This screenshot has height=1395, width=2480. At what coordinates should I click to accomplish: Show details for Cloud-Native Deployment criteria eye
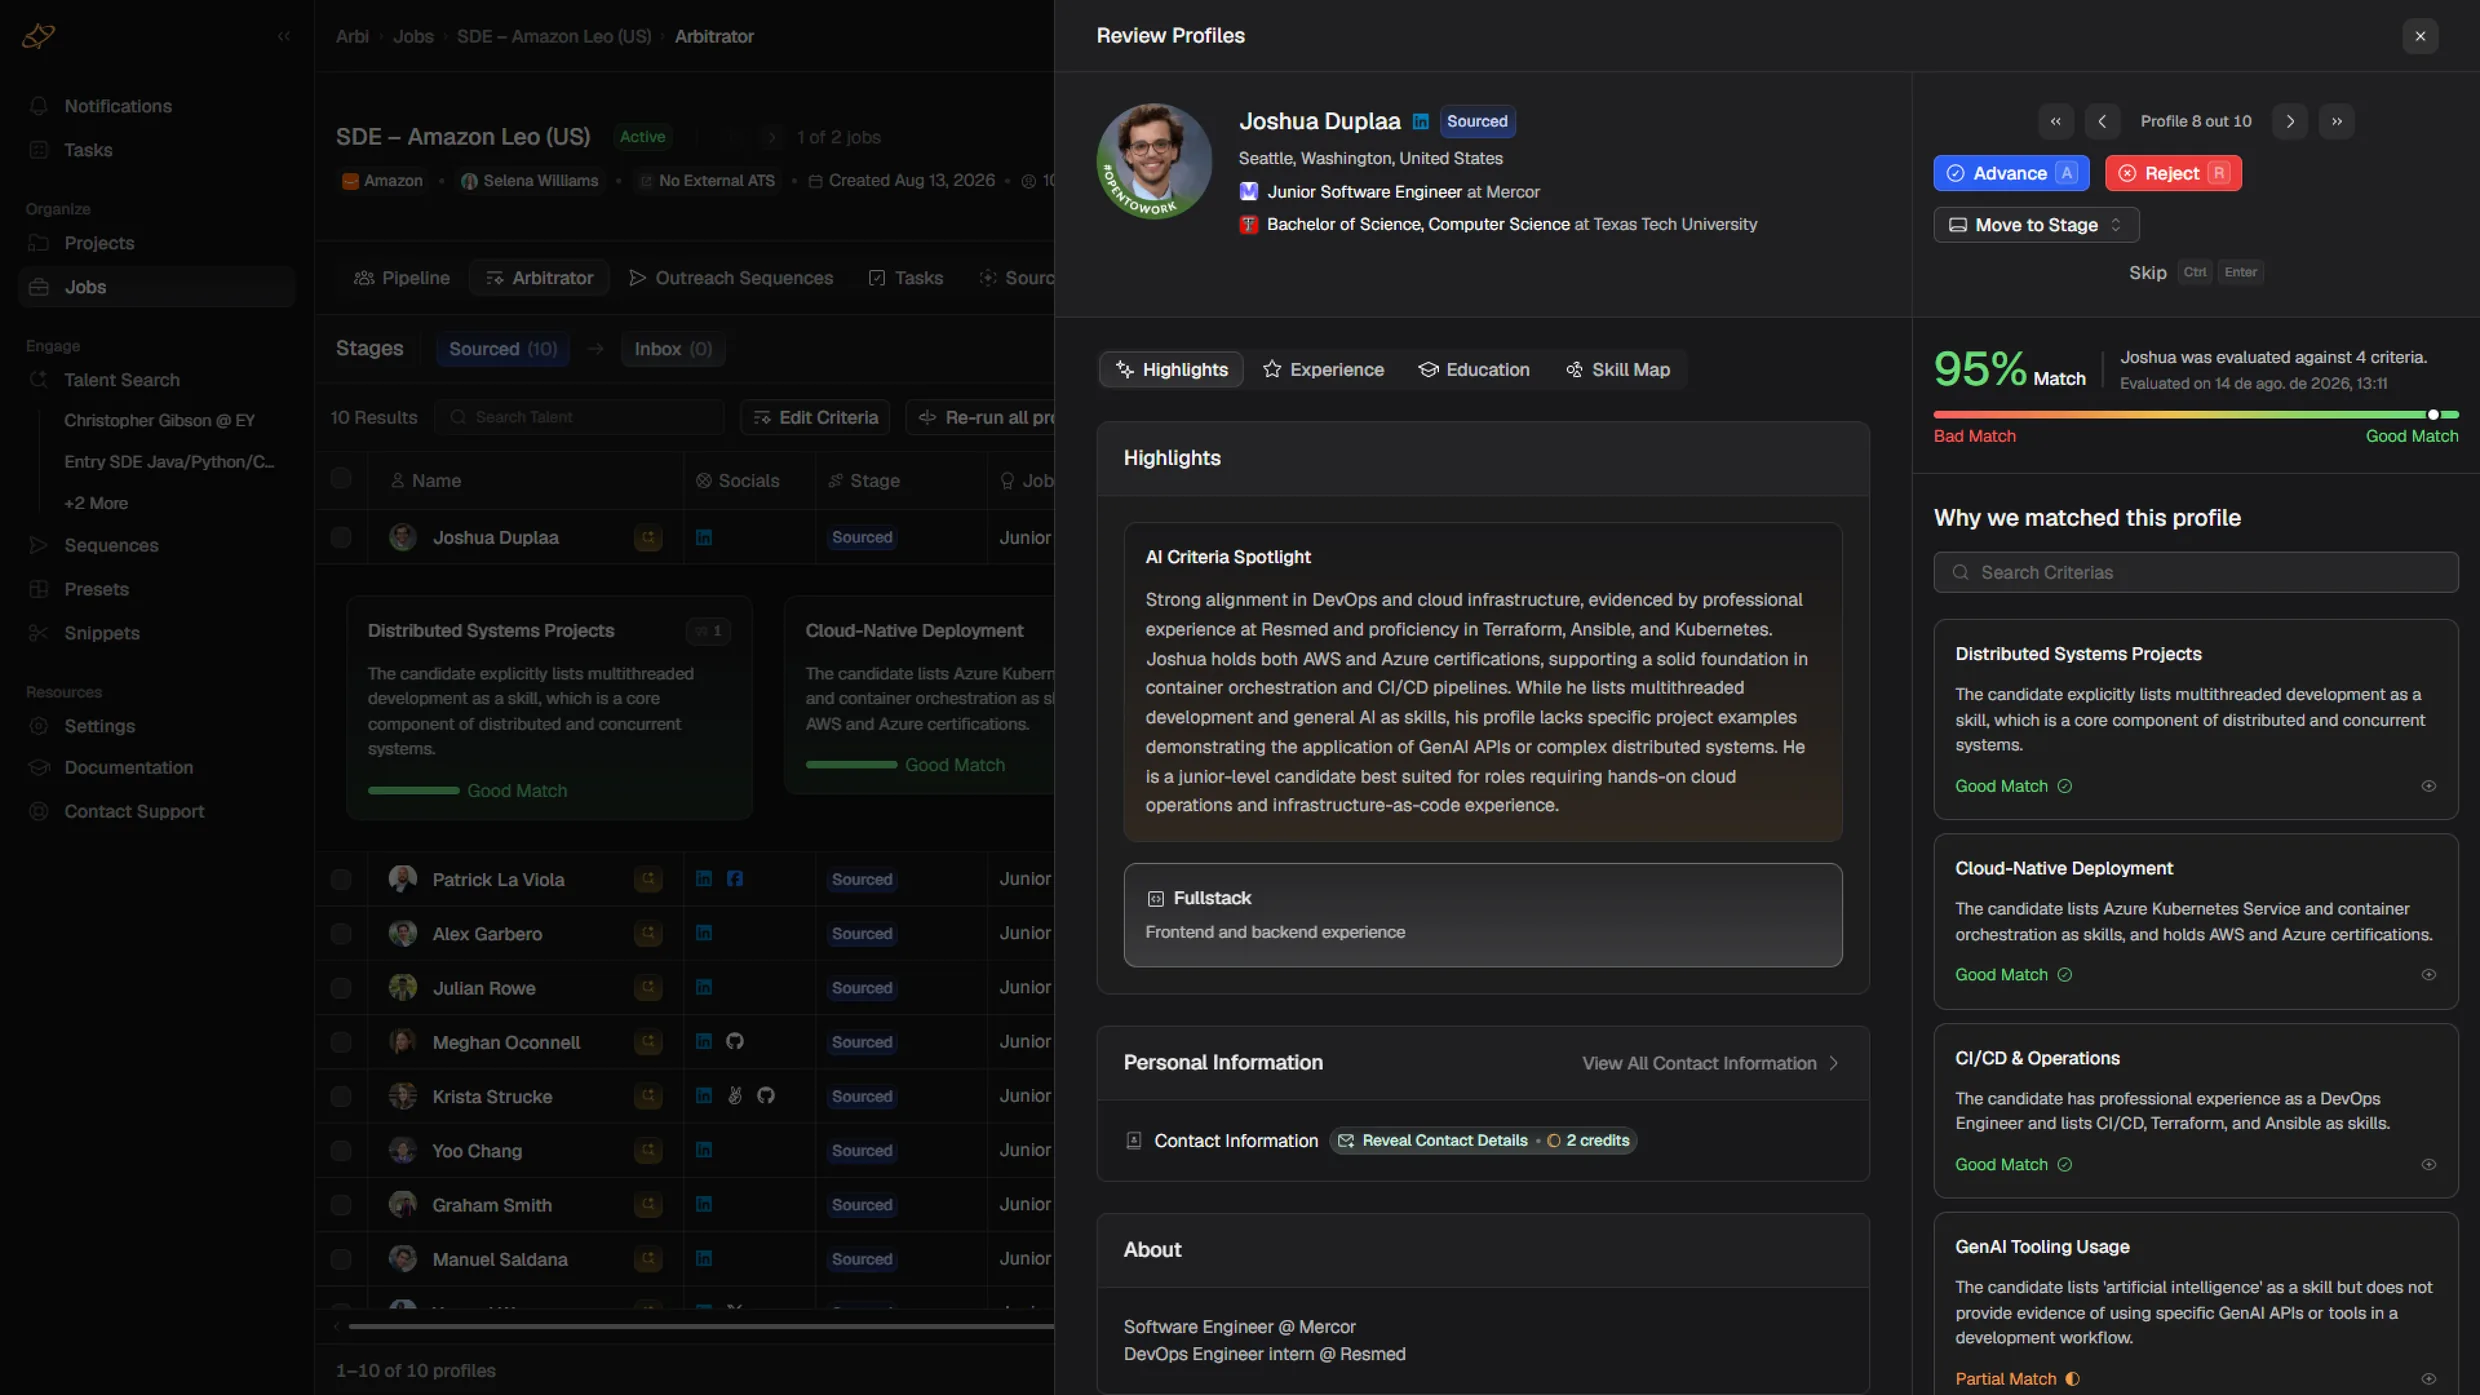point(2428,975)
